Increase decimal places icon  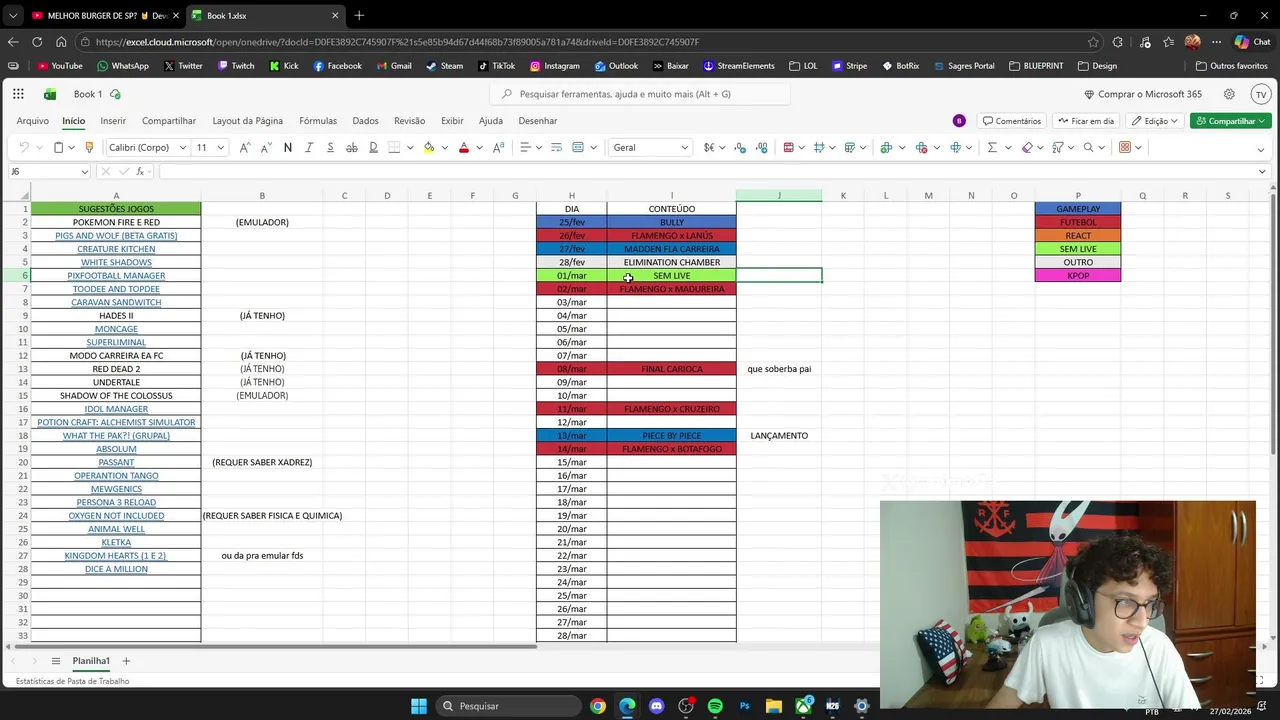tap(740, 147)
